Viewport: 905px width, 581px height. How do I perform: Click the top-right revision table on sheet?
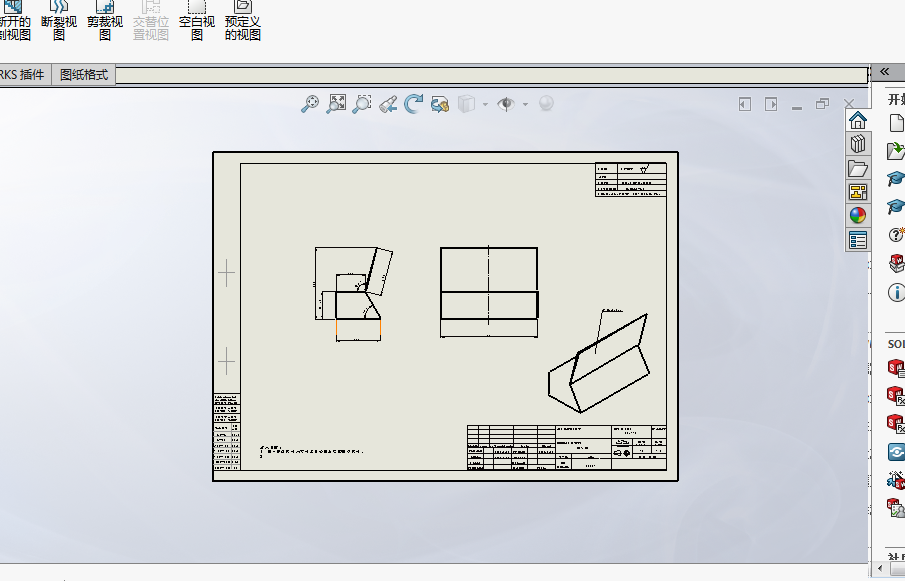pyautogui.click(x=631, y=180)
